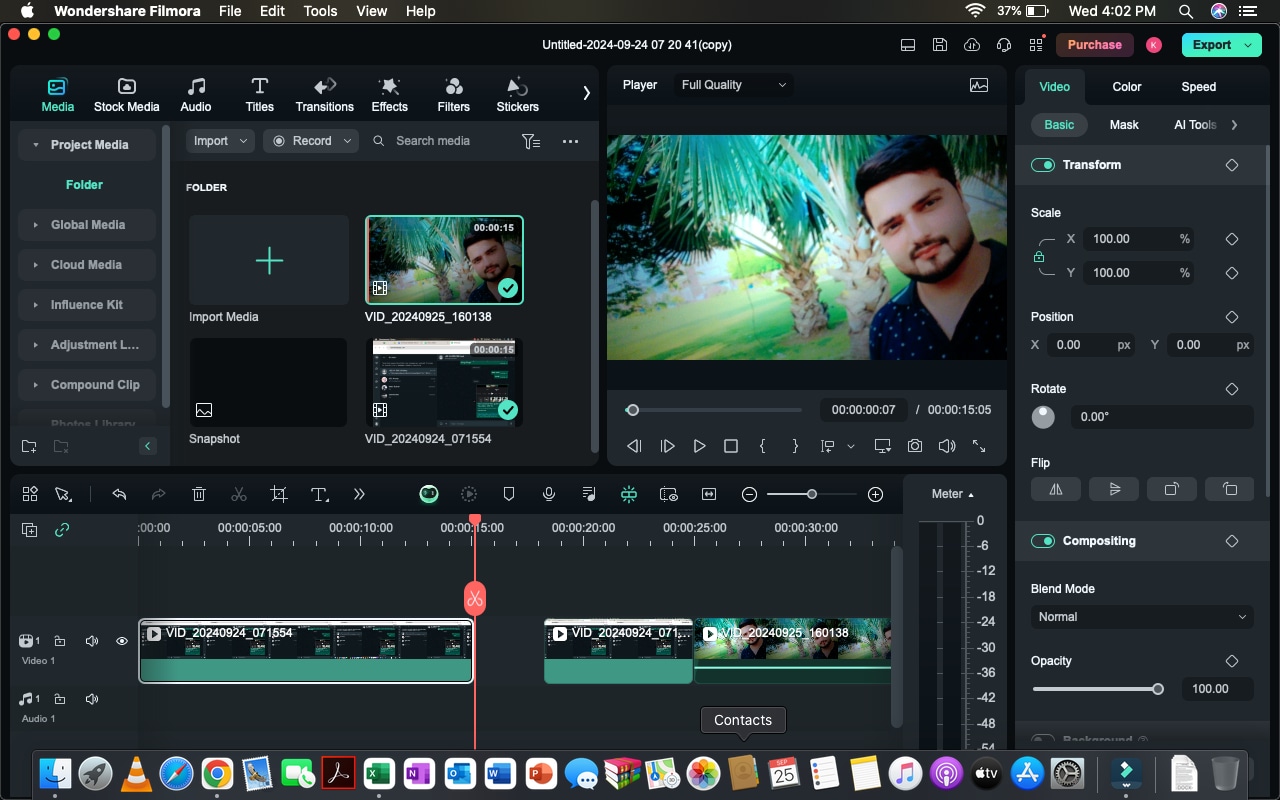Mute the Video 1 track
The height and width of the screenshot is (800, 1280).
(92, 641)
